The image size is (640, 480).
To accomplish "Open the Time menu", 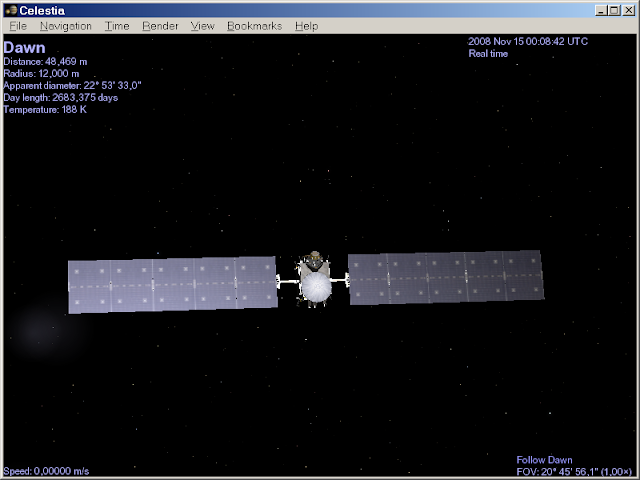I will [x=117, y=26].
